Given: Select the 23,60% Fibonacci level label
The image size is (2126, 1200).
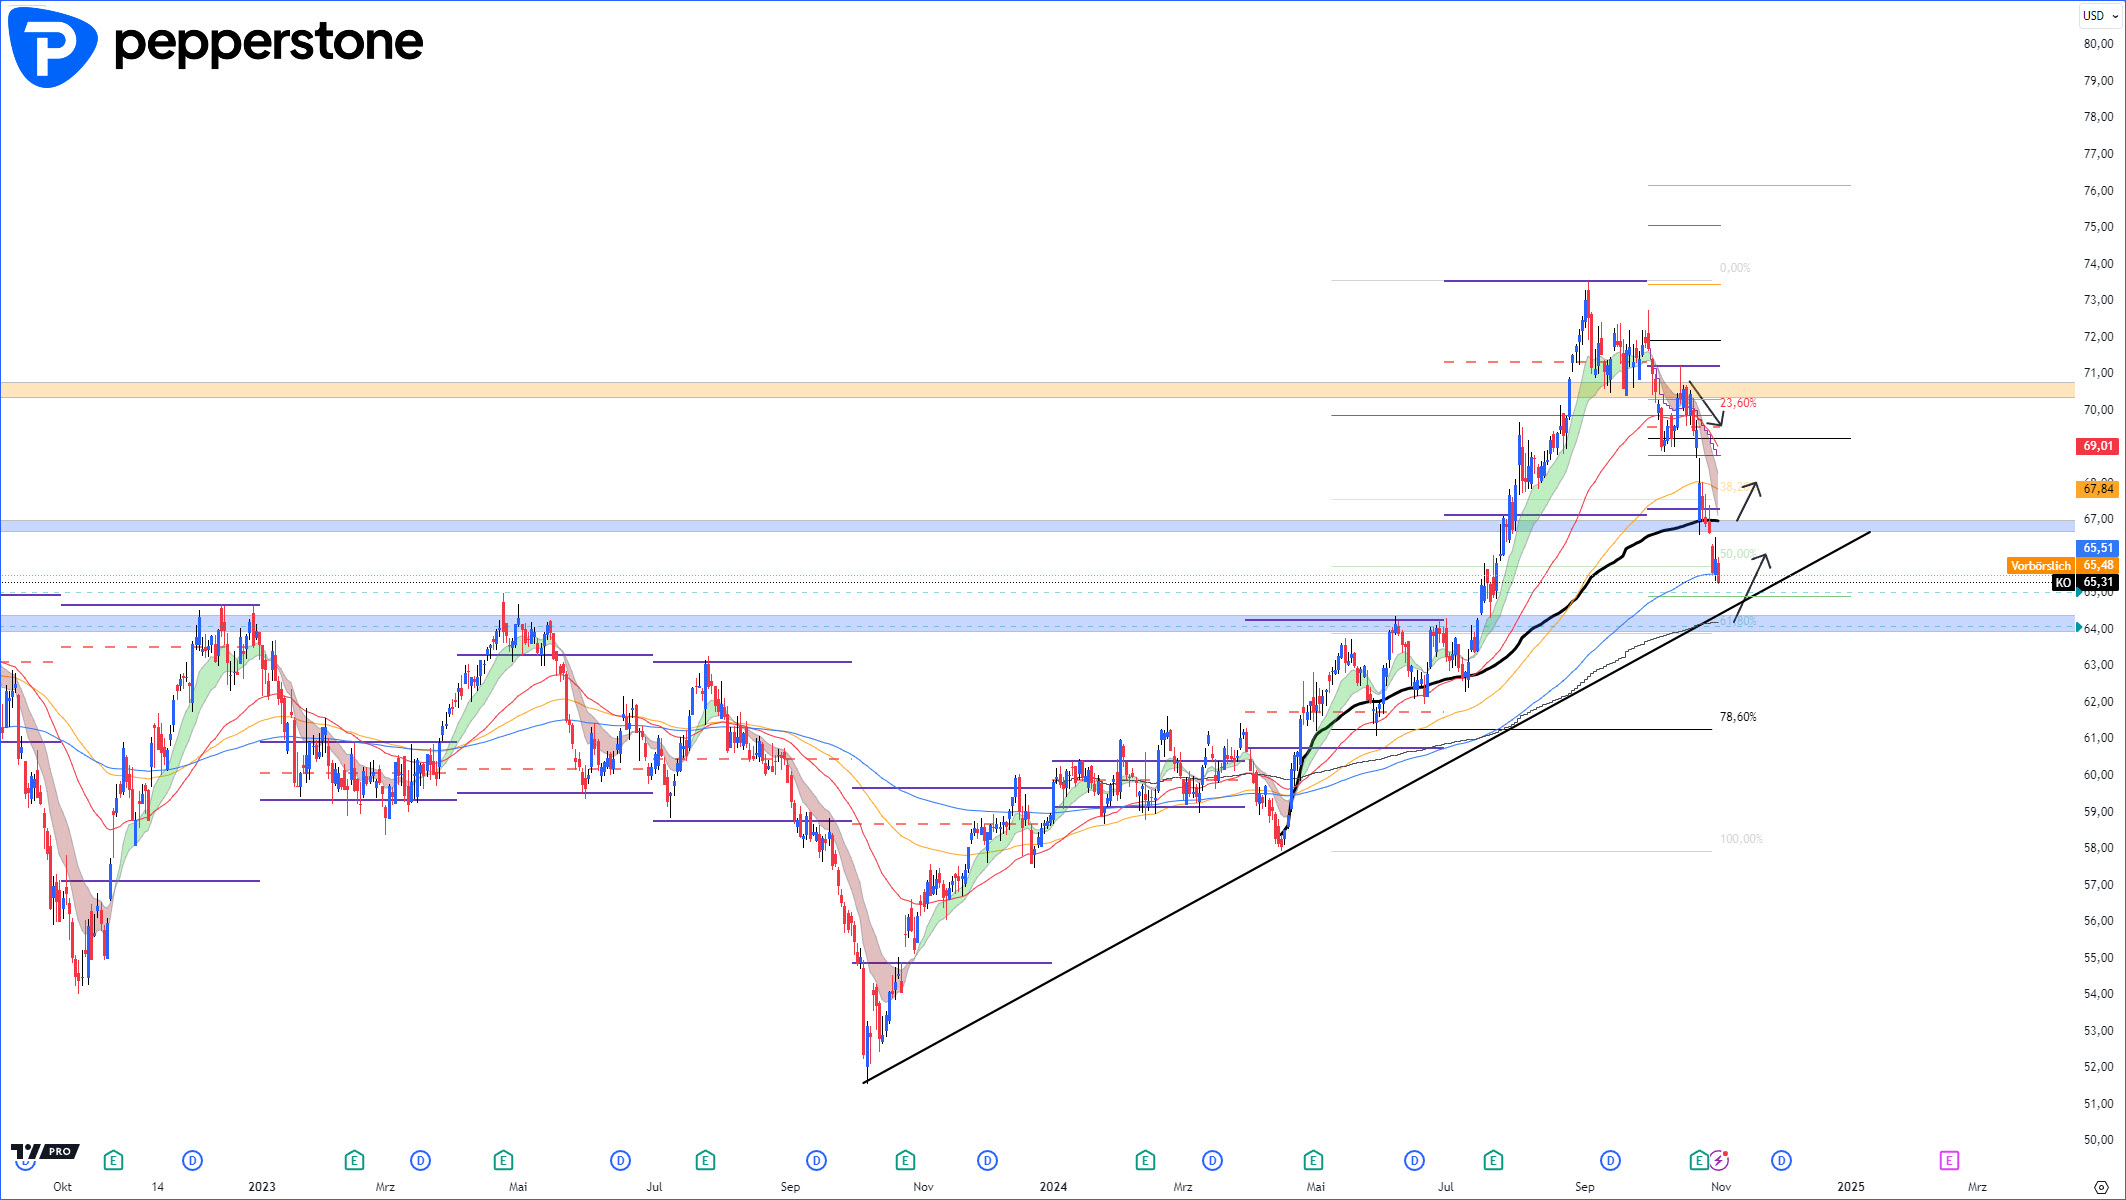Looking at the screenshot, I should (x=1738, y=403).
